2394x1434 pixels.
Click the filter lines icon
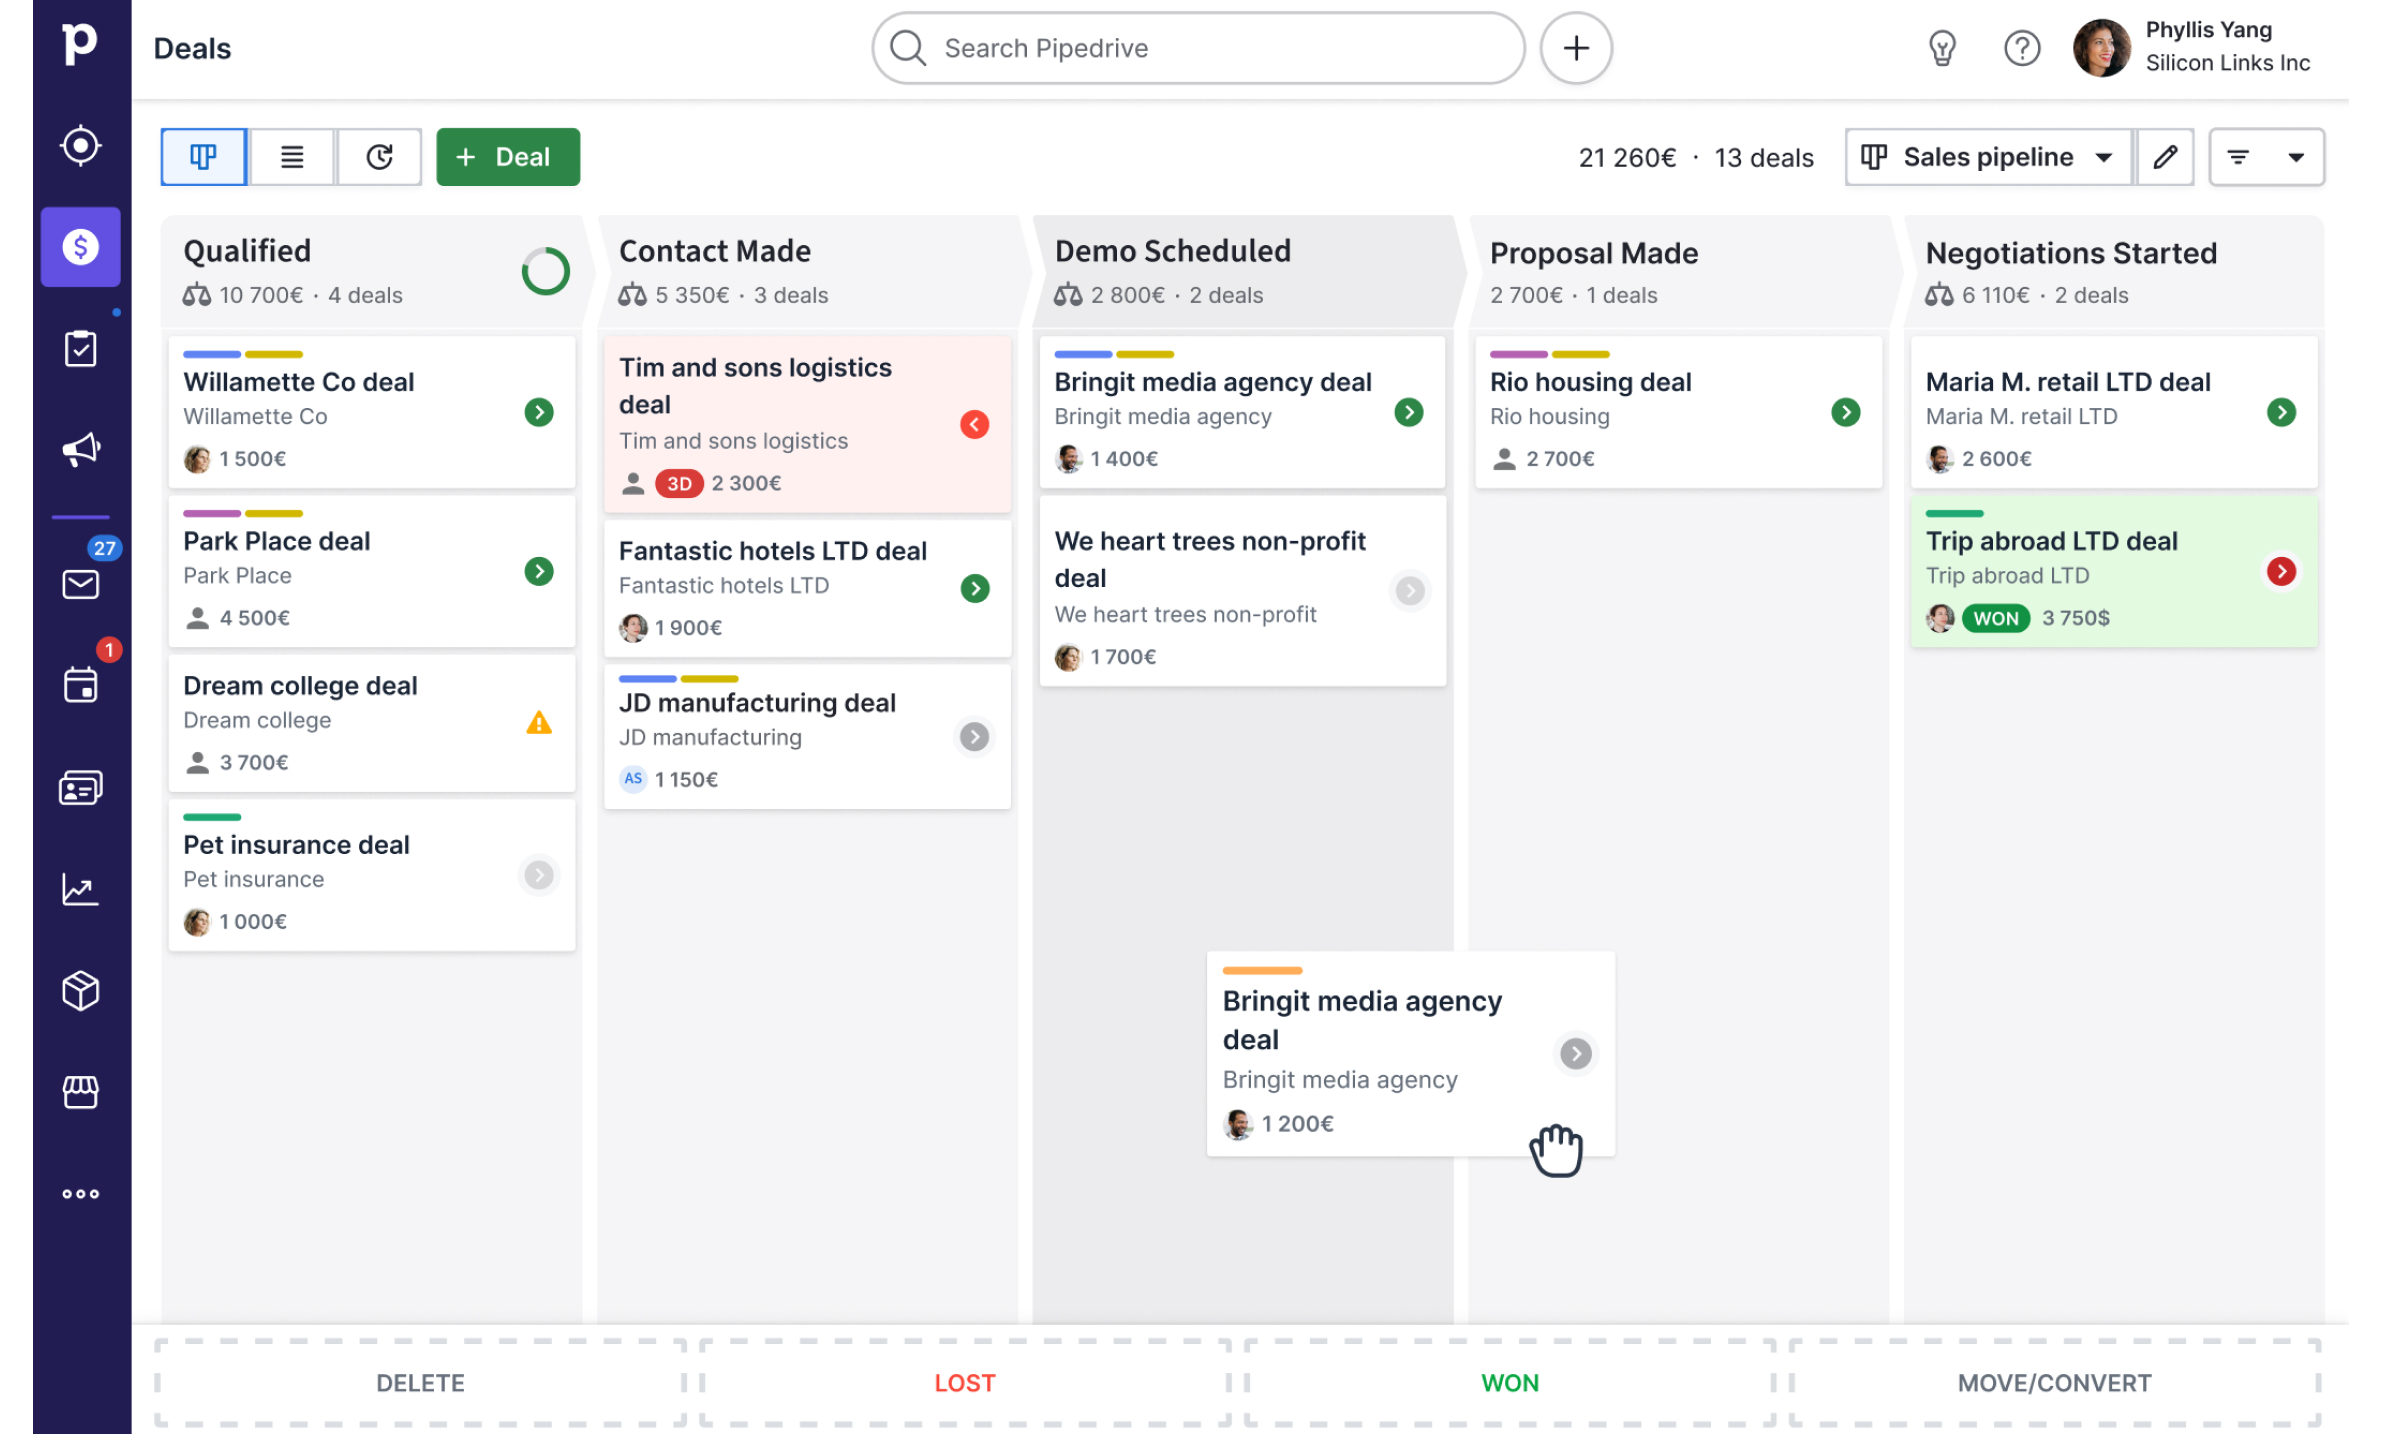[2238, 157]
